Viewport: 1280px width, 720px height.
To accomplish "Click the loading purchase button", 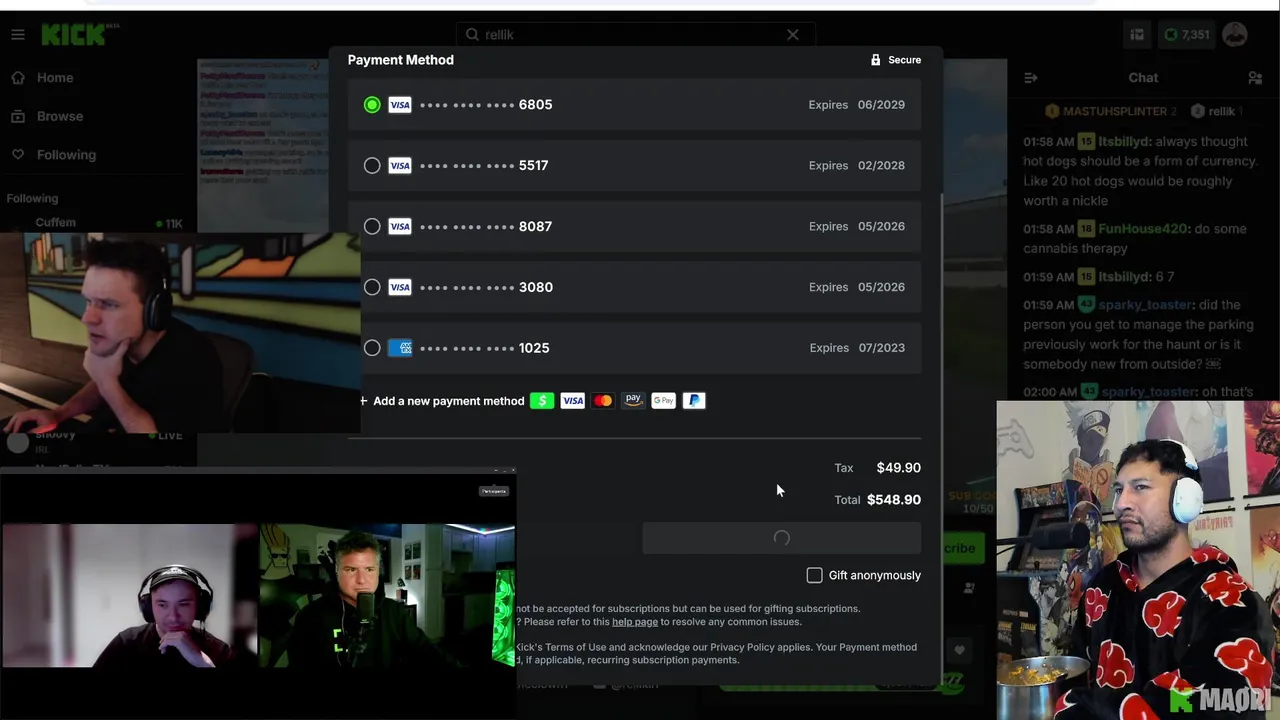I will pyautogui.click(x=781, y=538).
